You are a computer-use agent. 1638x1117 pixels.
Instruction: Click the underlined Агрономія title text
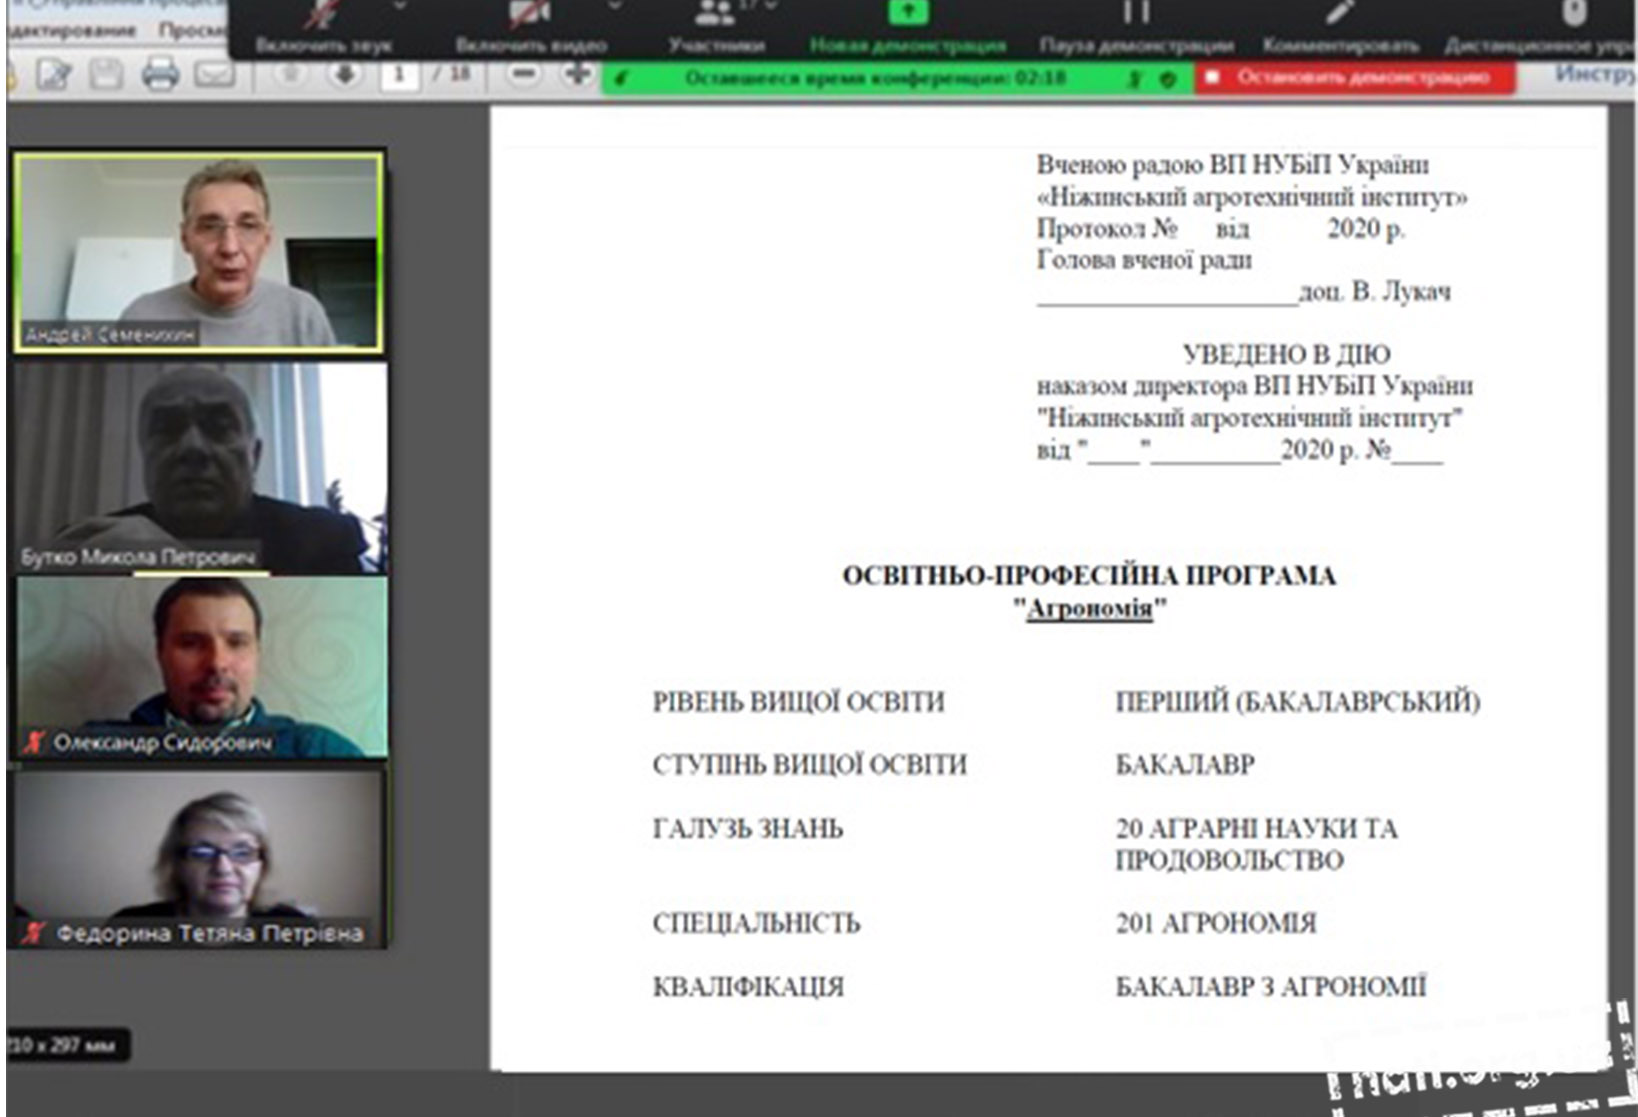[1089, 608]
